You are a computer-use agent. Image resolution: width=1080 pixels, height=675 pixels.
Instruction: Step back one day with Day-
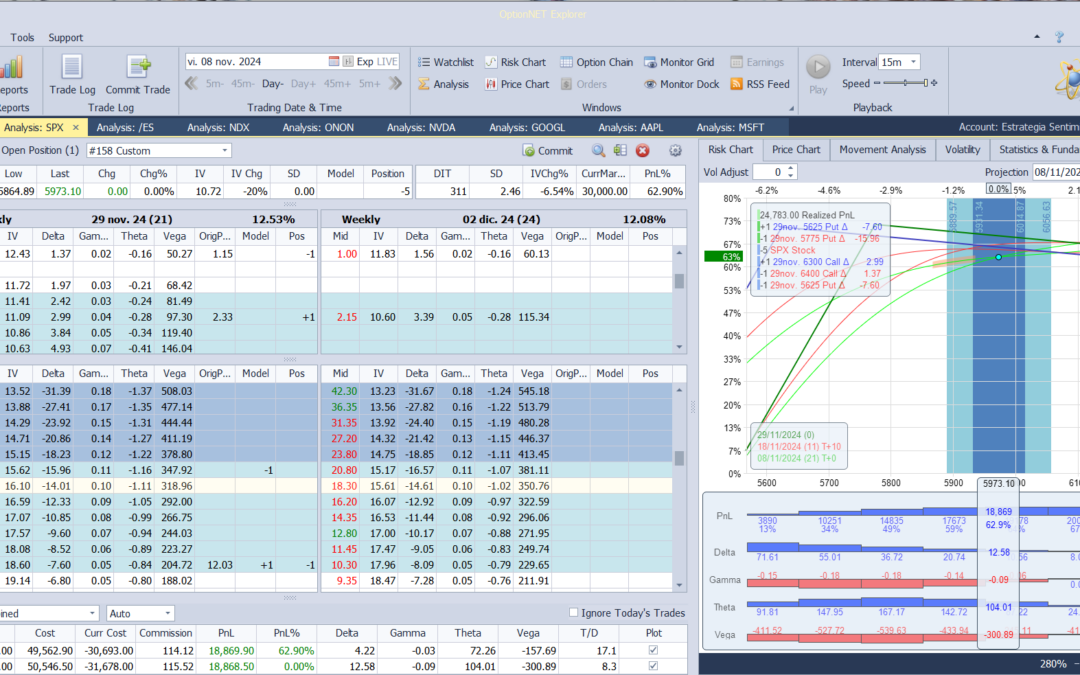coord(273,84)
